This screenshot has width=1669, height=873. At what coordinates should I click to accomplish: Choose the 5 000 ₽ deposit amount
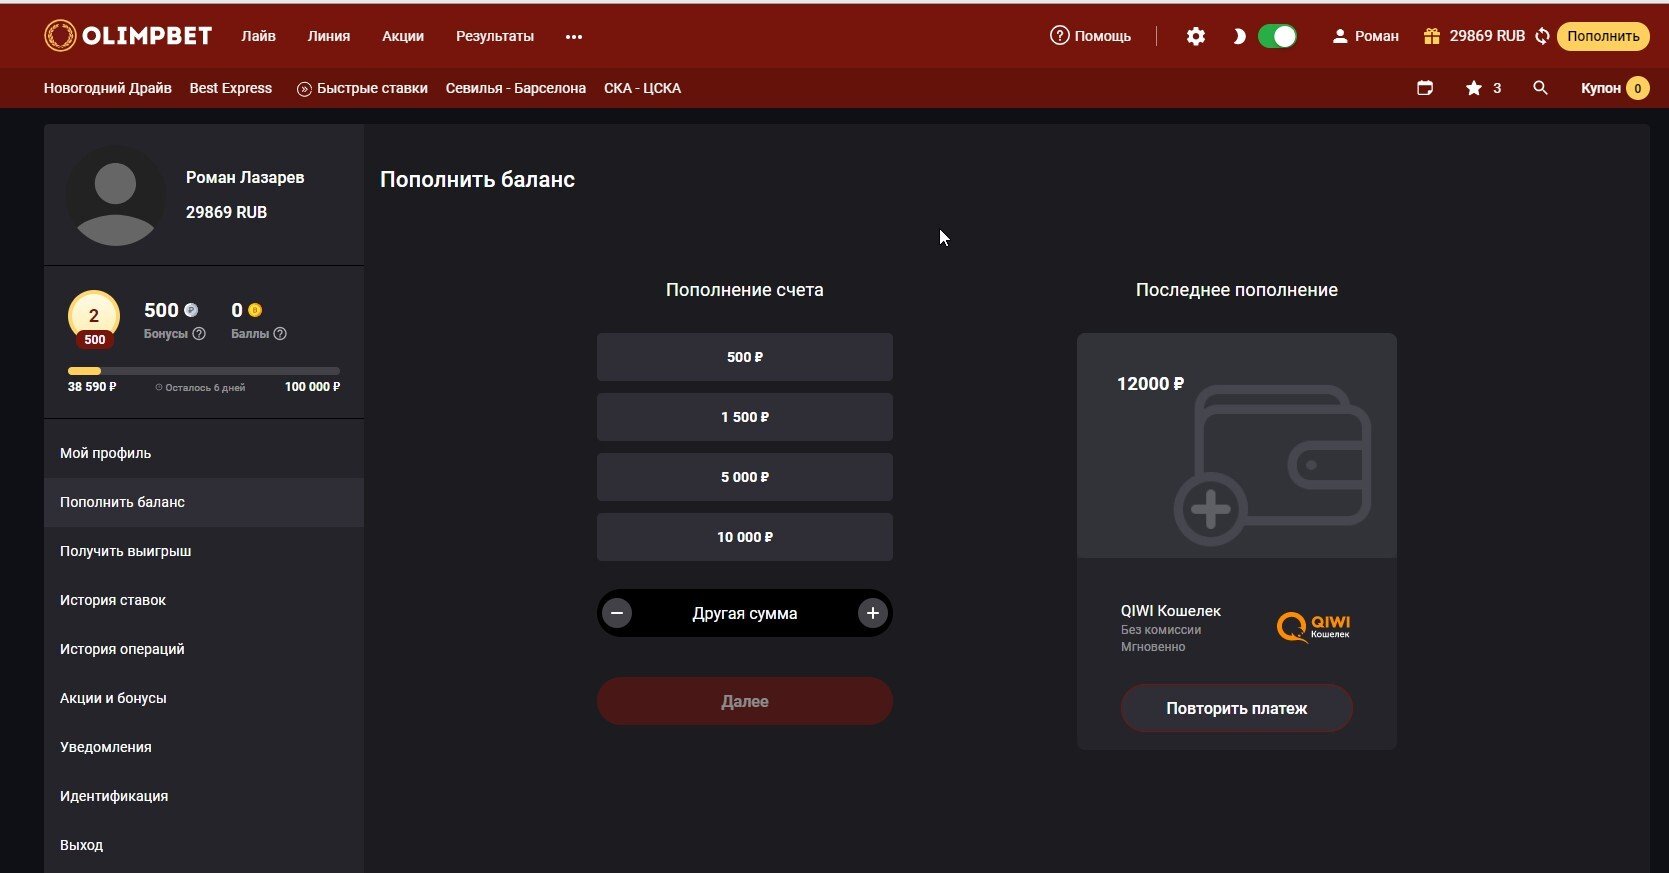744,477
